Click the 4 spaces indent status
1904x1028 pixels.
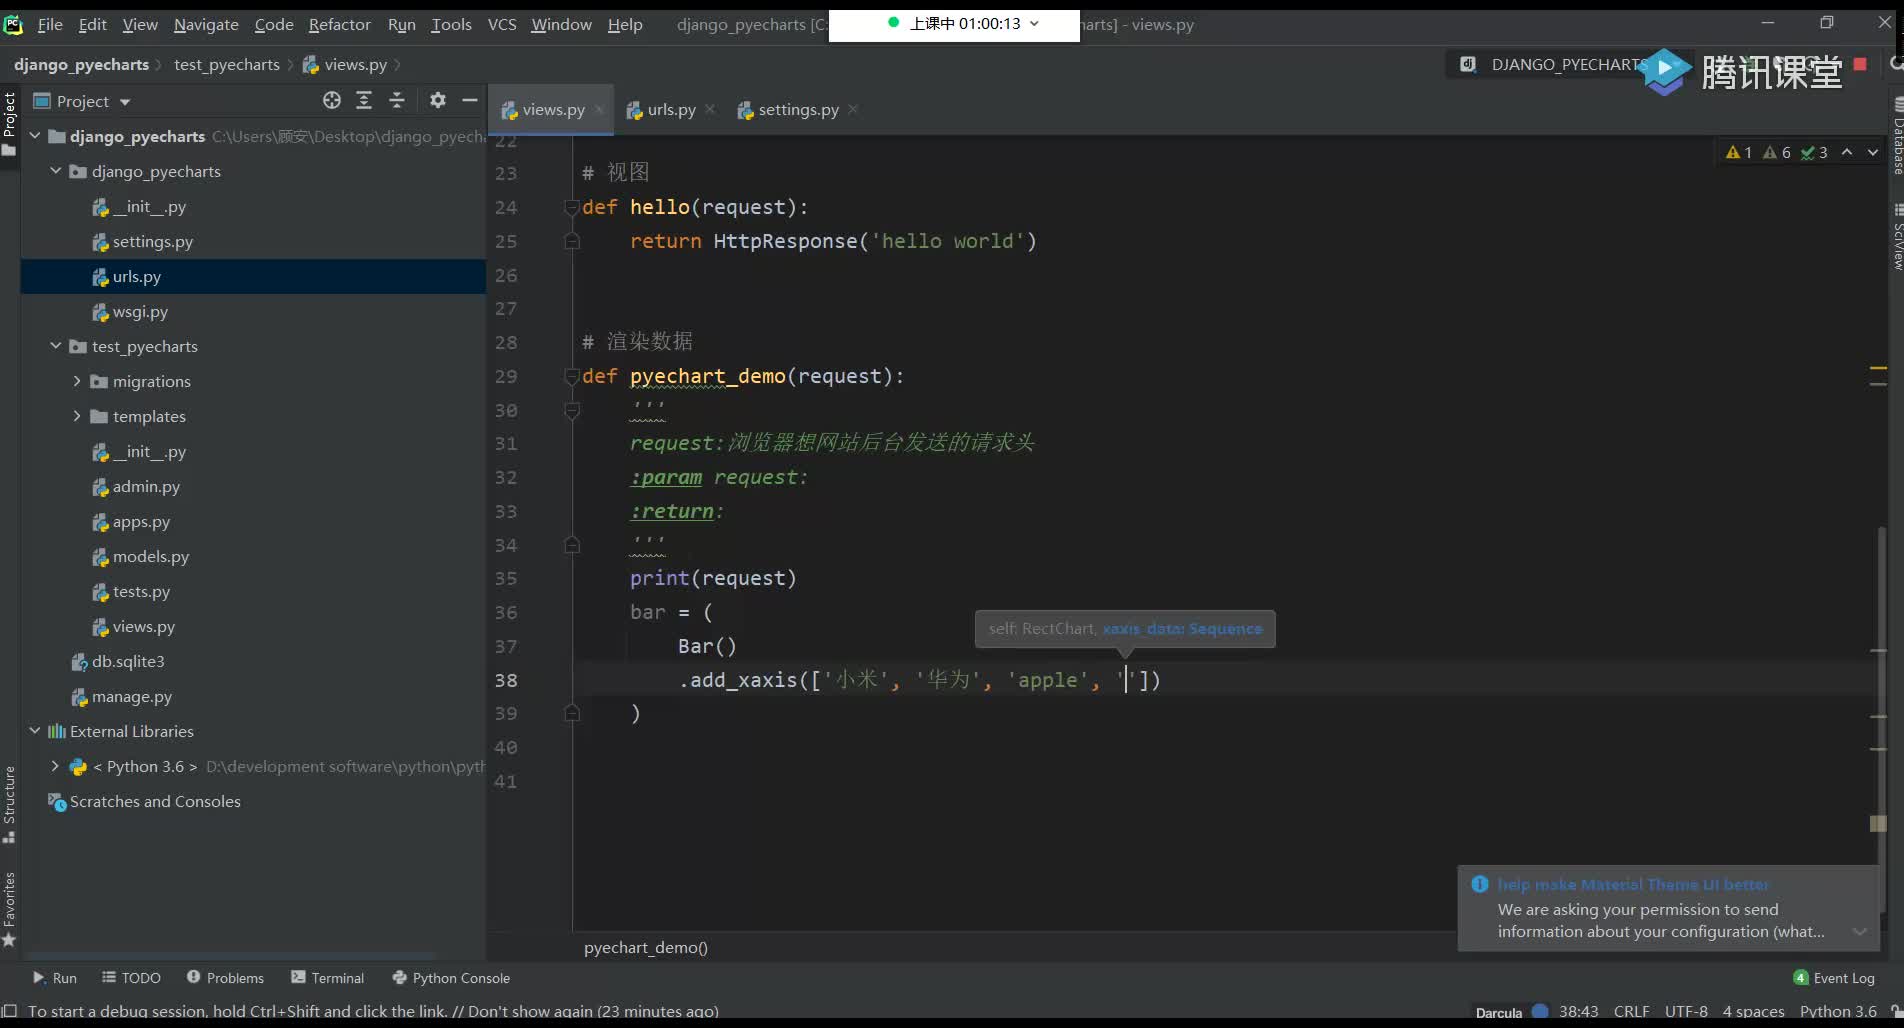1753,1011
